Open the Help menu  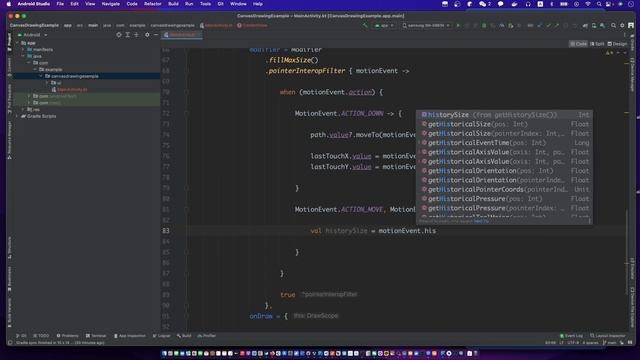coord(258,4)
